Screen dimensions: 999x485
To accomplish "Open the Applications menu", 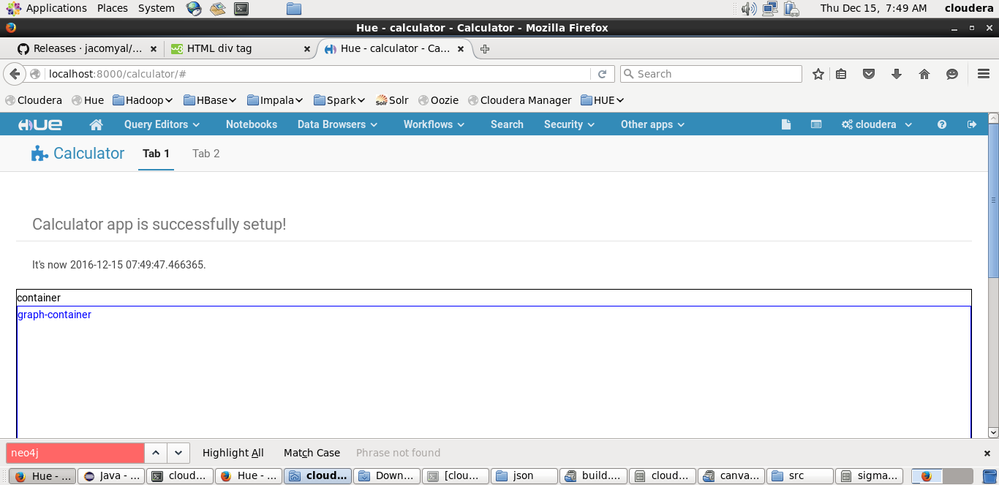I will pos(47,8).
